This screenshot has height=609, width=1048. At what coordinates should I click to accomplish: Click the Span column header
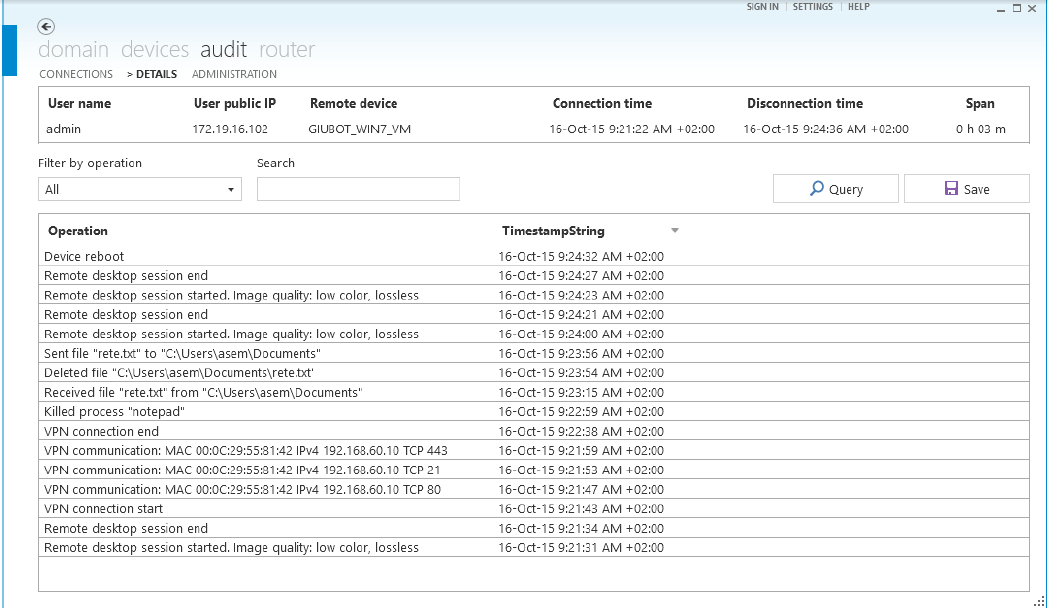pyautogui.click(x=980, y=104)
